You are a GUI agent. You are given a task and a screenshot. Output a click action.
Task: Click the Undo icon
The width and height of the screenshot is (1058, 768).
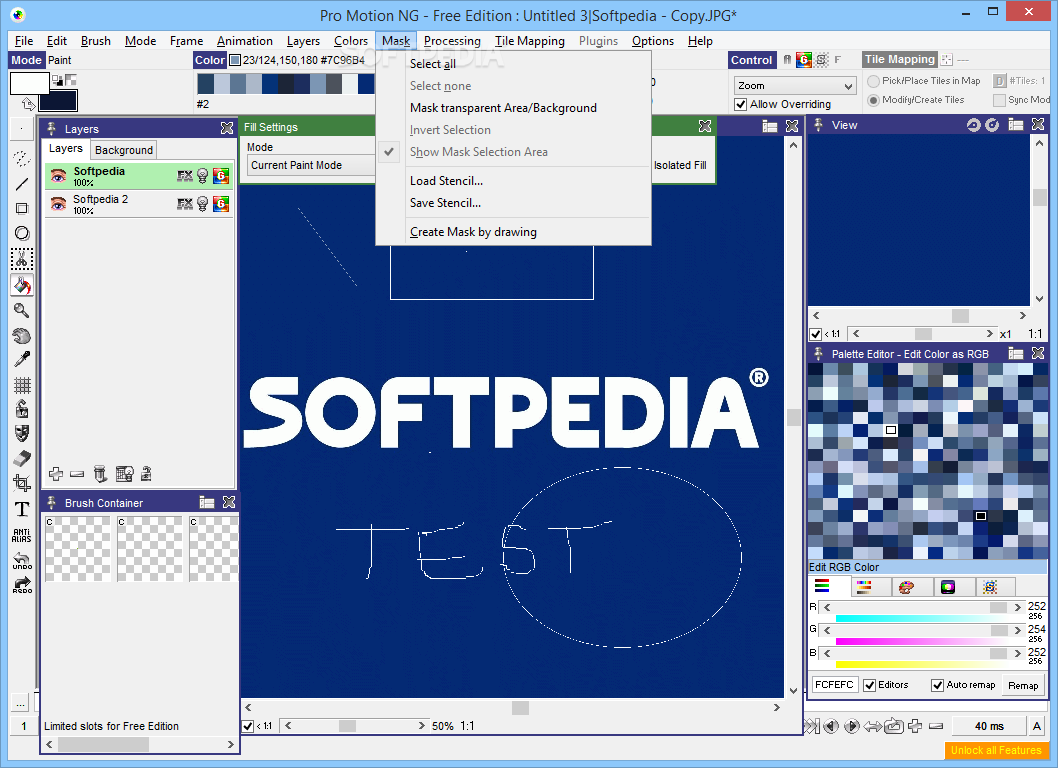pyautogui.click(x=22, y=561)
